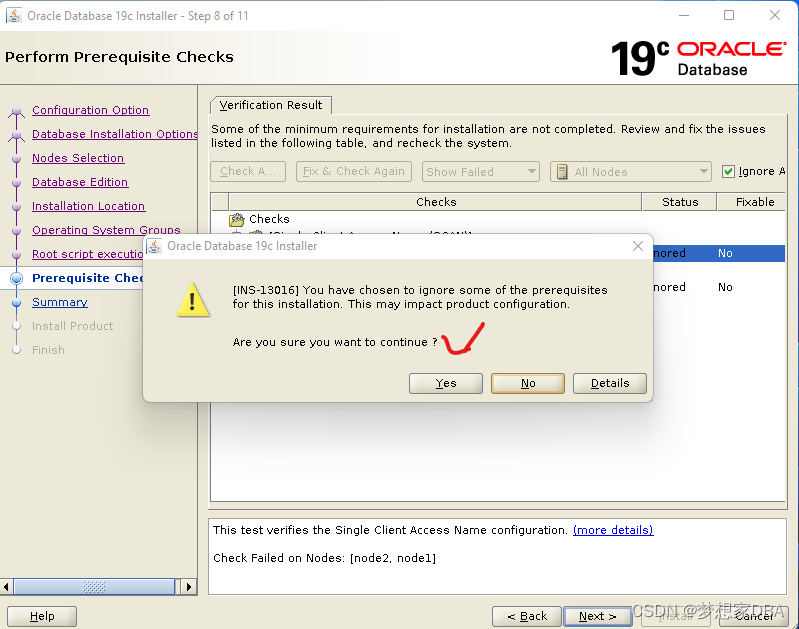This screenshot has height=629, width=799.
Task: Click the Java icon in dialog title
Action: [154, 246]
